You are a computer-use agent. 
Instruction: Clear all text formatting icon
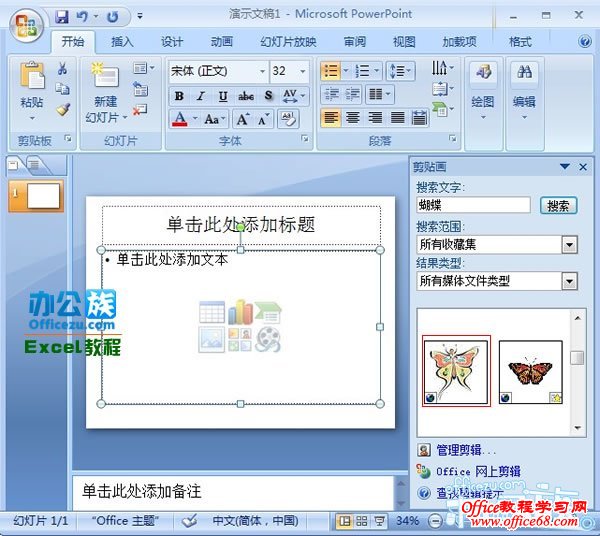click(288, 119)
